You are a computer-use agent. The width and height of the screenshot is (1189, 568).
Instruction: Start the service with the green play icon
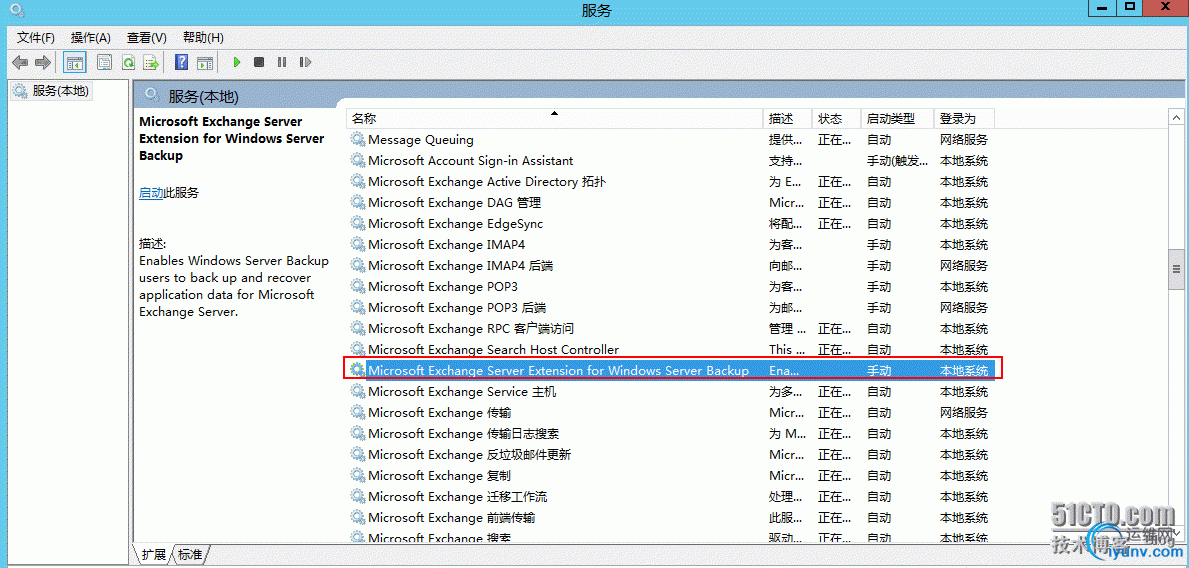pos(237,62)
